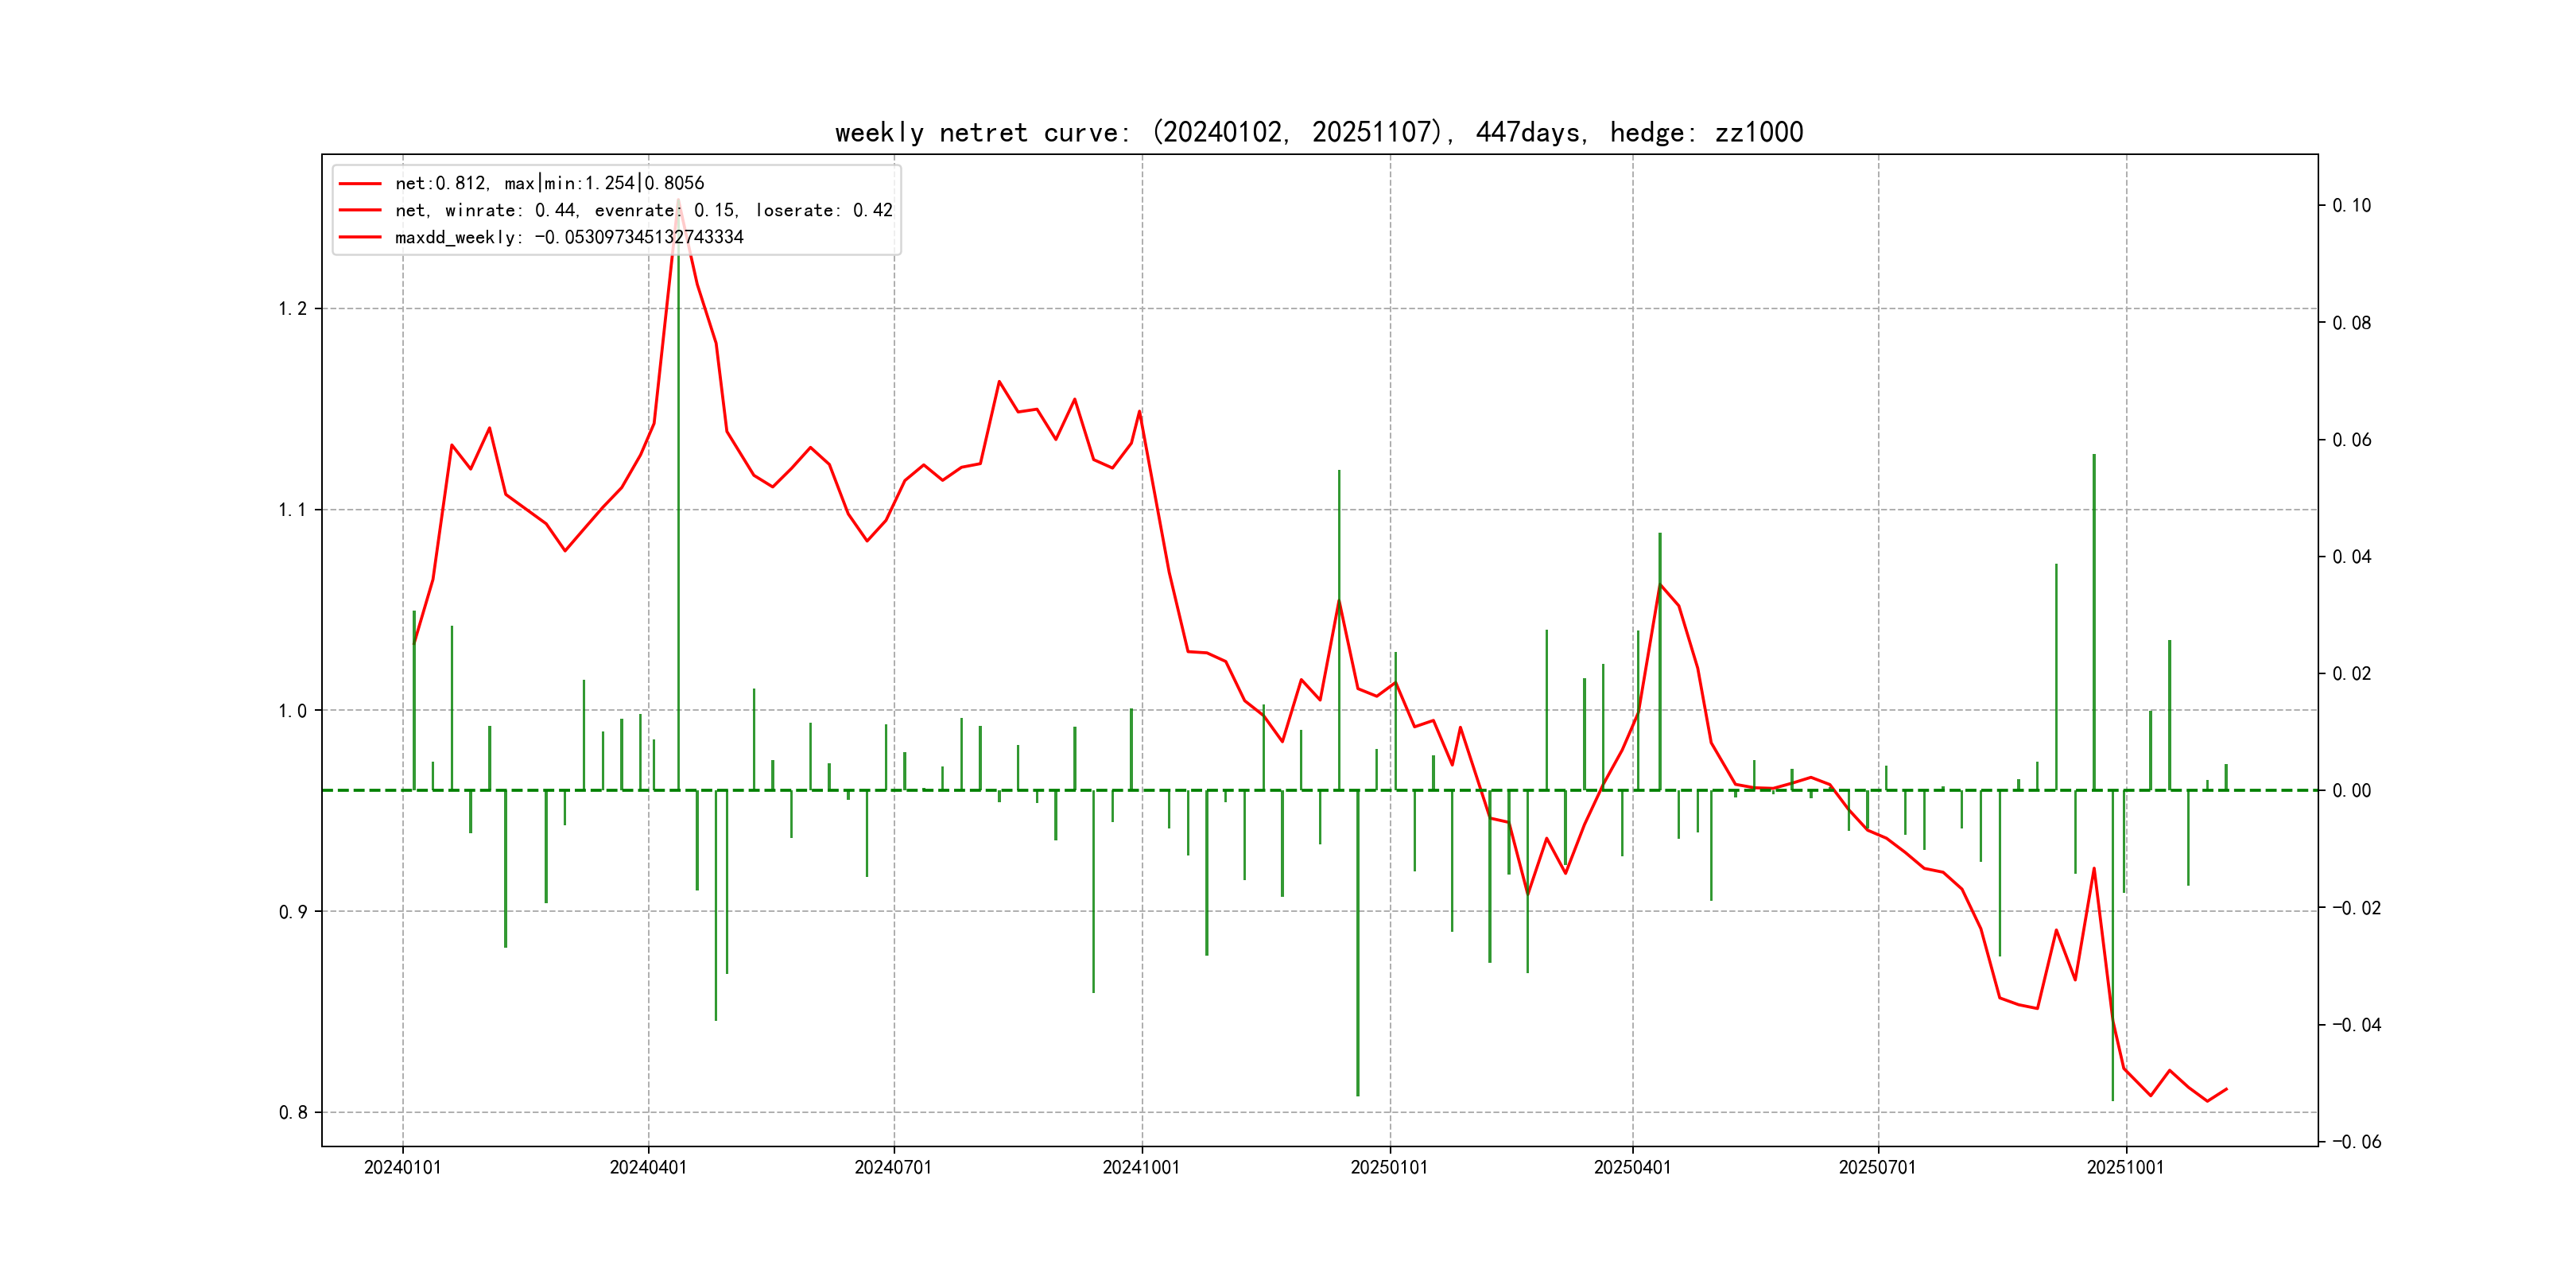Screen dimensions: 2576x1288
Task: Click red line swatch beside net:0.812
Action: [x=360, y=183]
